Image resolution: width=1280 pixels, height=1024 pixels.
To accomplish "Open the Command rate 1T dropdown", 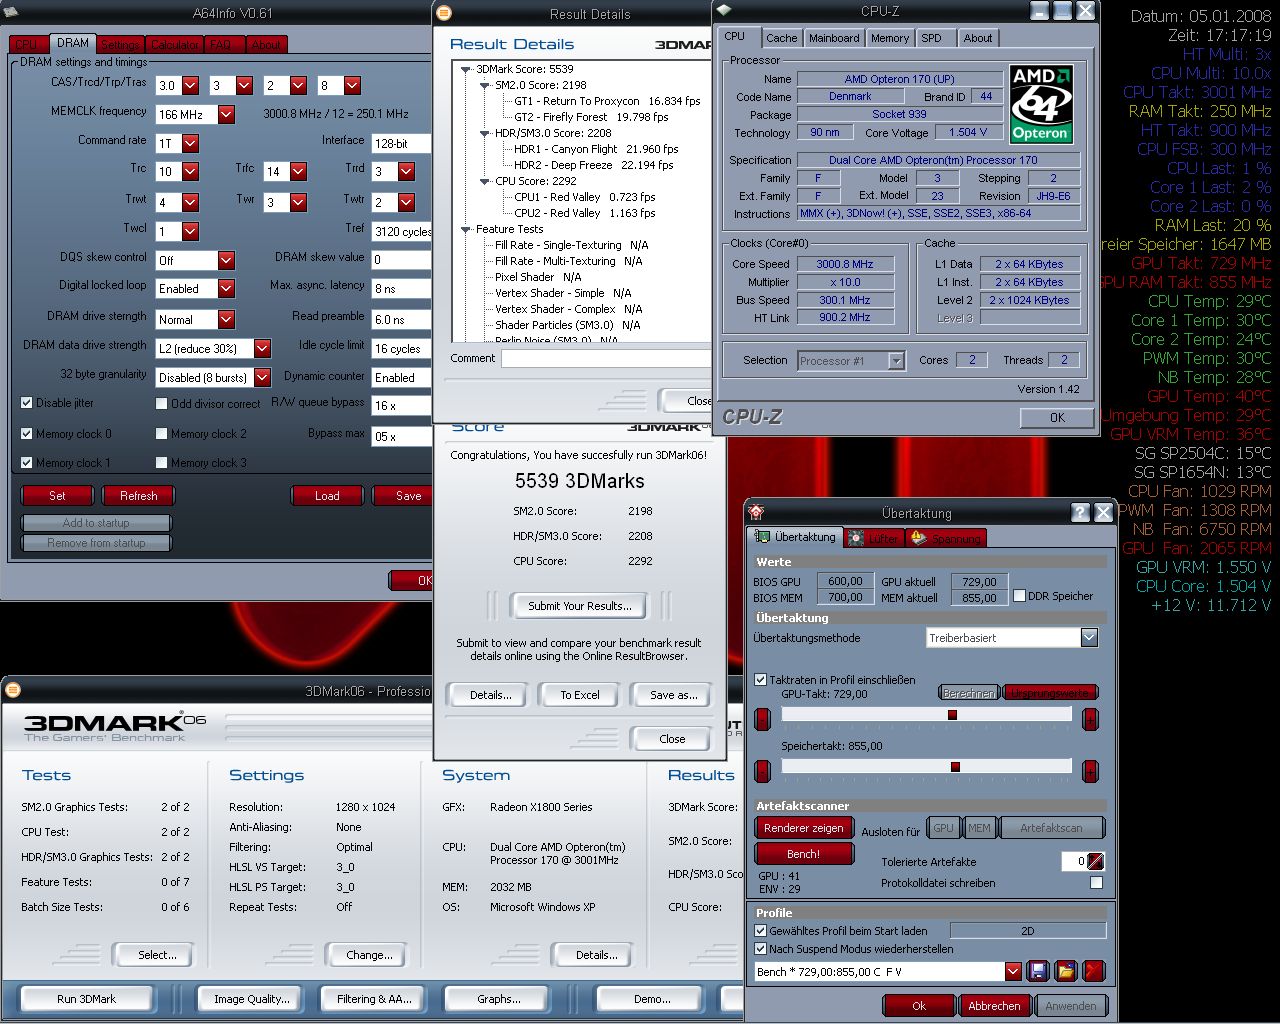I will tap(190, 143).
